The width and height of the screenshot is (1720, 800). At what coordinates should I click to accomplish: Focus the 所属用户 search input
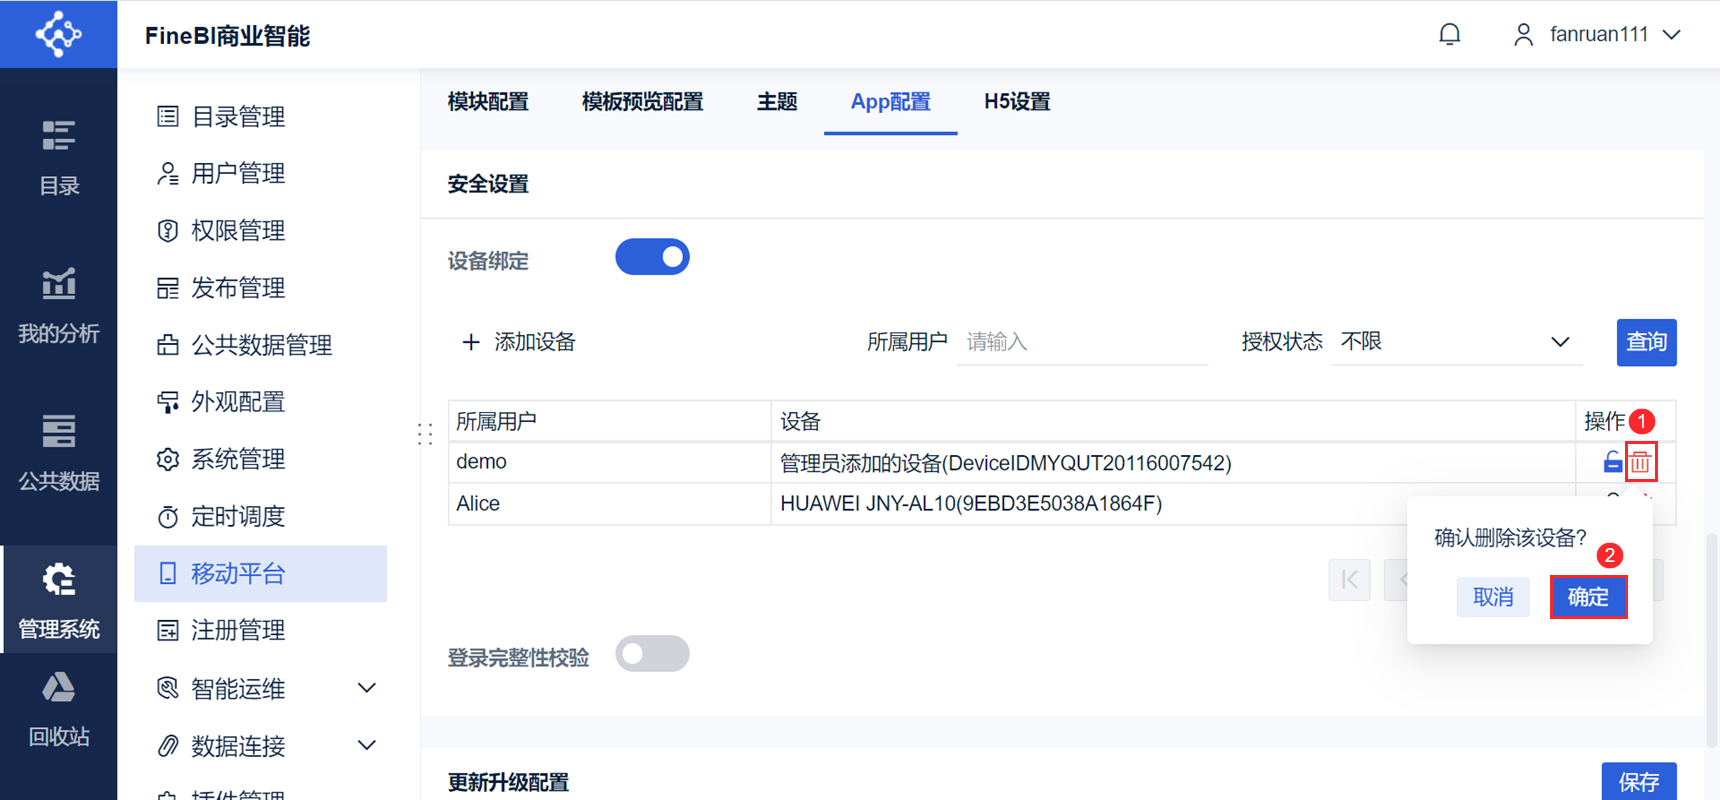pyautogui.click(x=1082, y=342)
